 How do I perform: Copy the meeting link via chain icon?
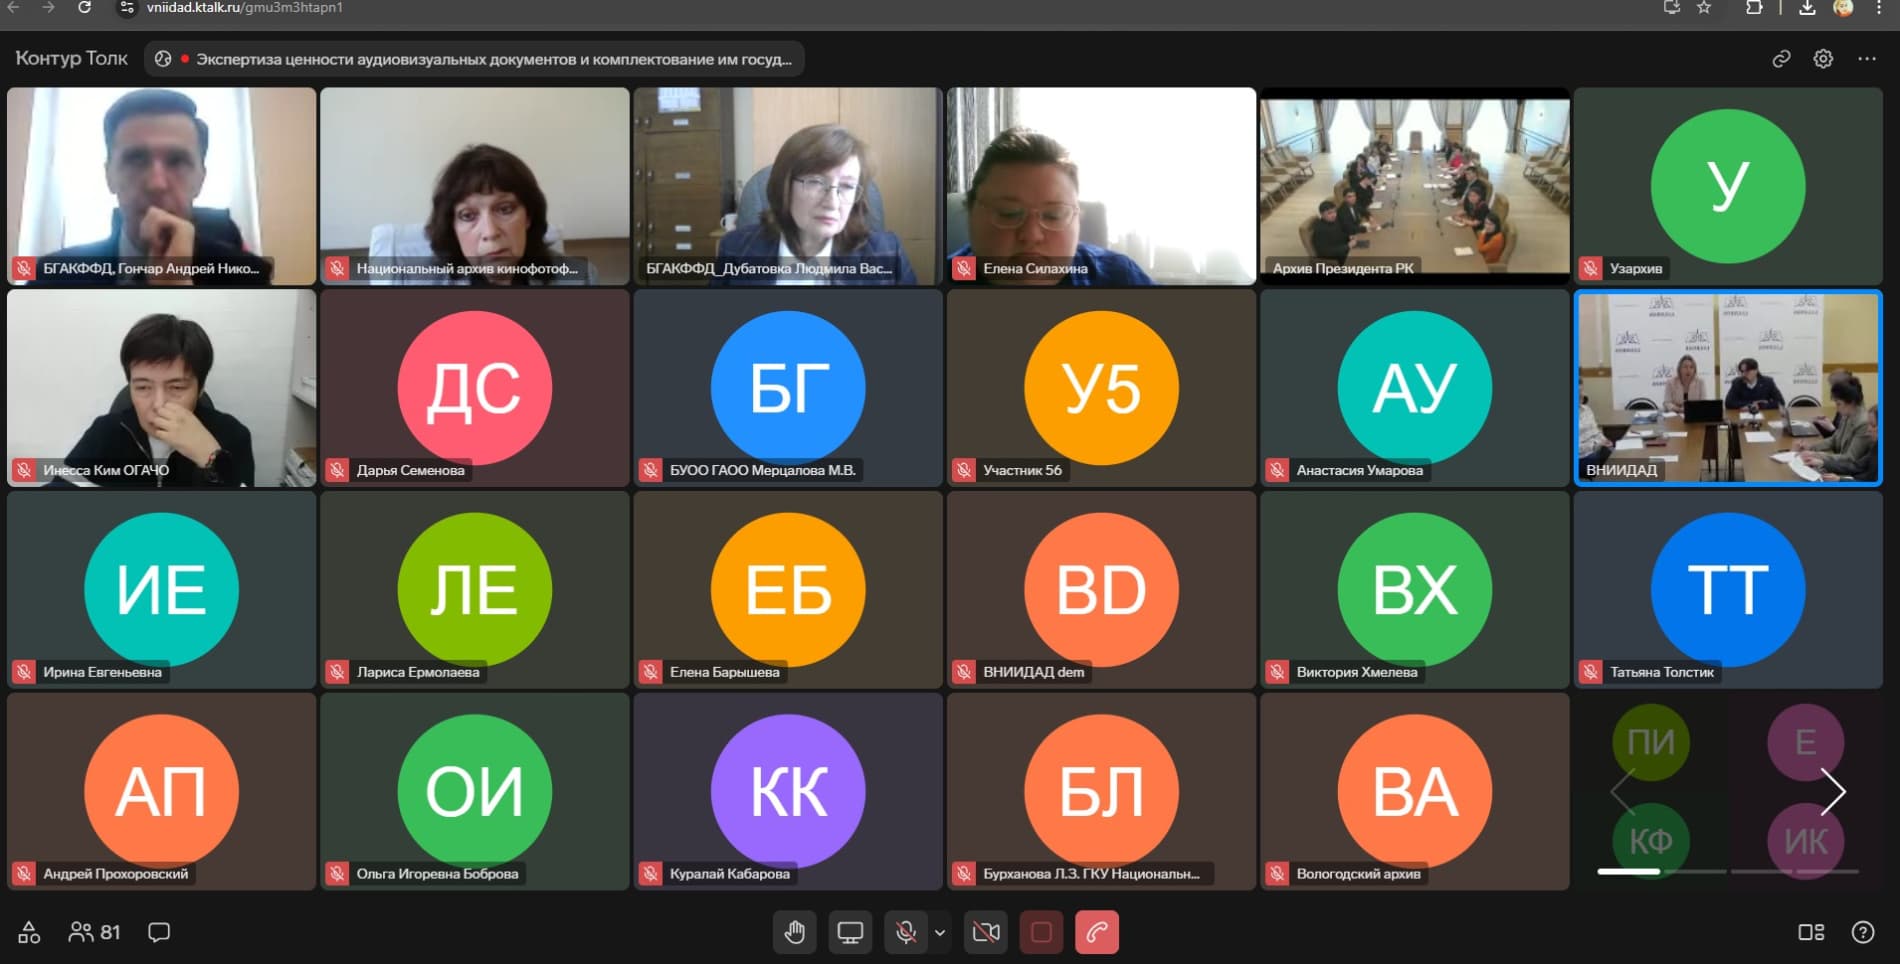tap(1781, 59)
